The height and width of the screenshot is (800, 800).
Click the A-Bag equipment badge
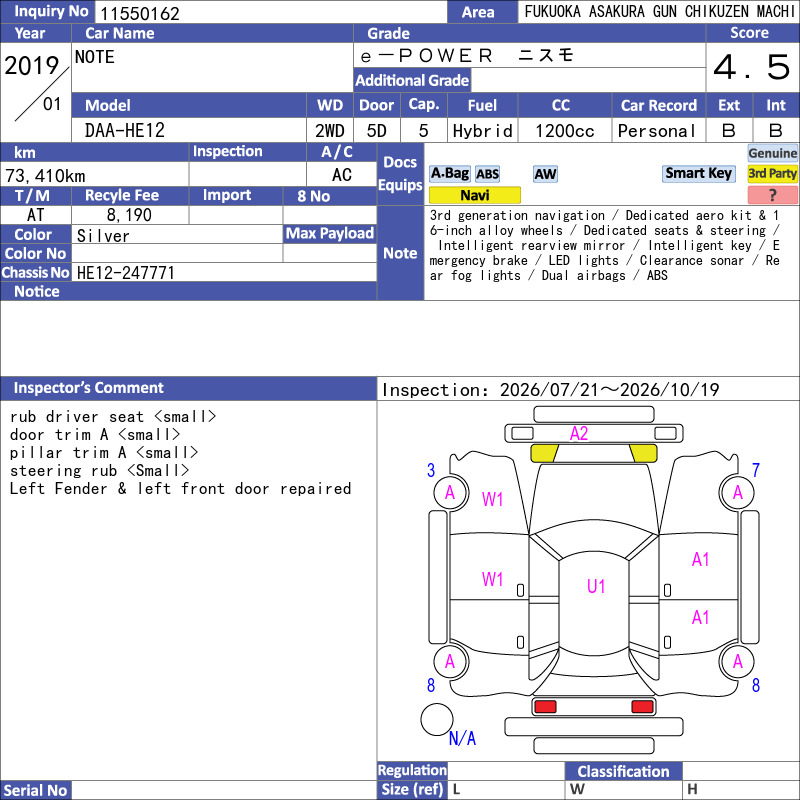(449, 174)
